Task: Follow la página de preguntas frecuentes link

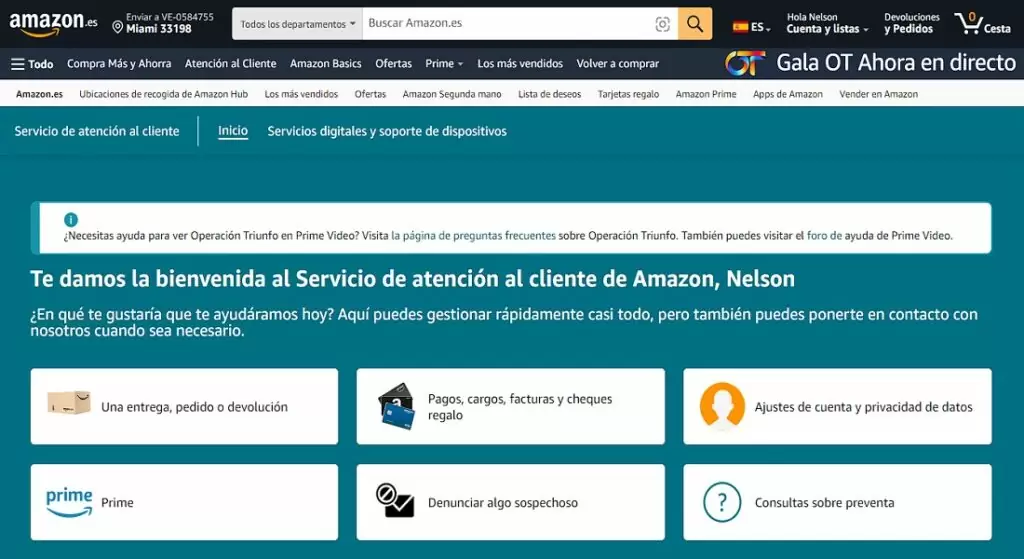Action: point(473,236)
